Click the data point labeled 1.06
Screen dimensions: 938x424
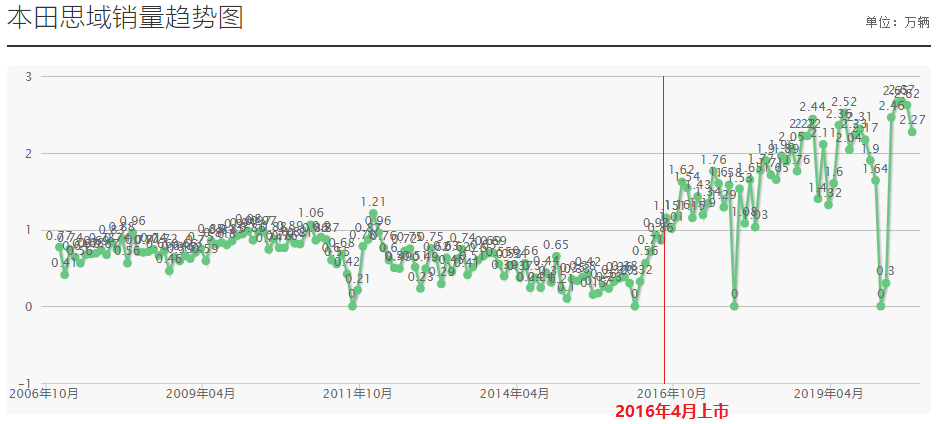(x=310, y=225)
